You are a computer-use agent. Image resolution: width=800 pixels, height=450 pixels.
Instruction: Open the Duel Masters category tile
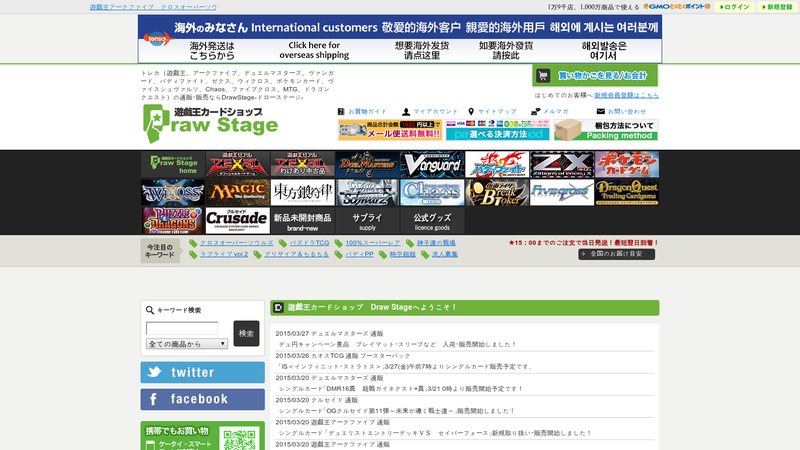[367, 164]
